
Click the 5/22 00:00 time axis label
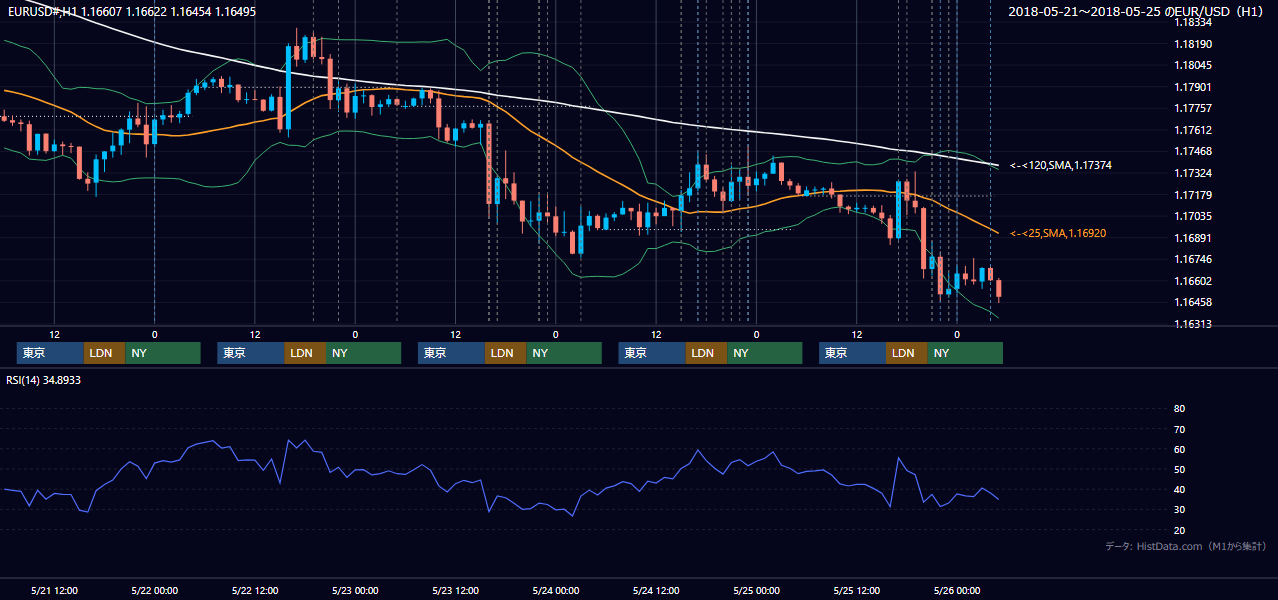pos(155,590)
